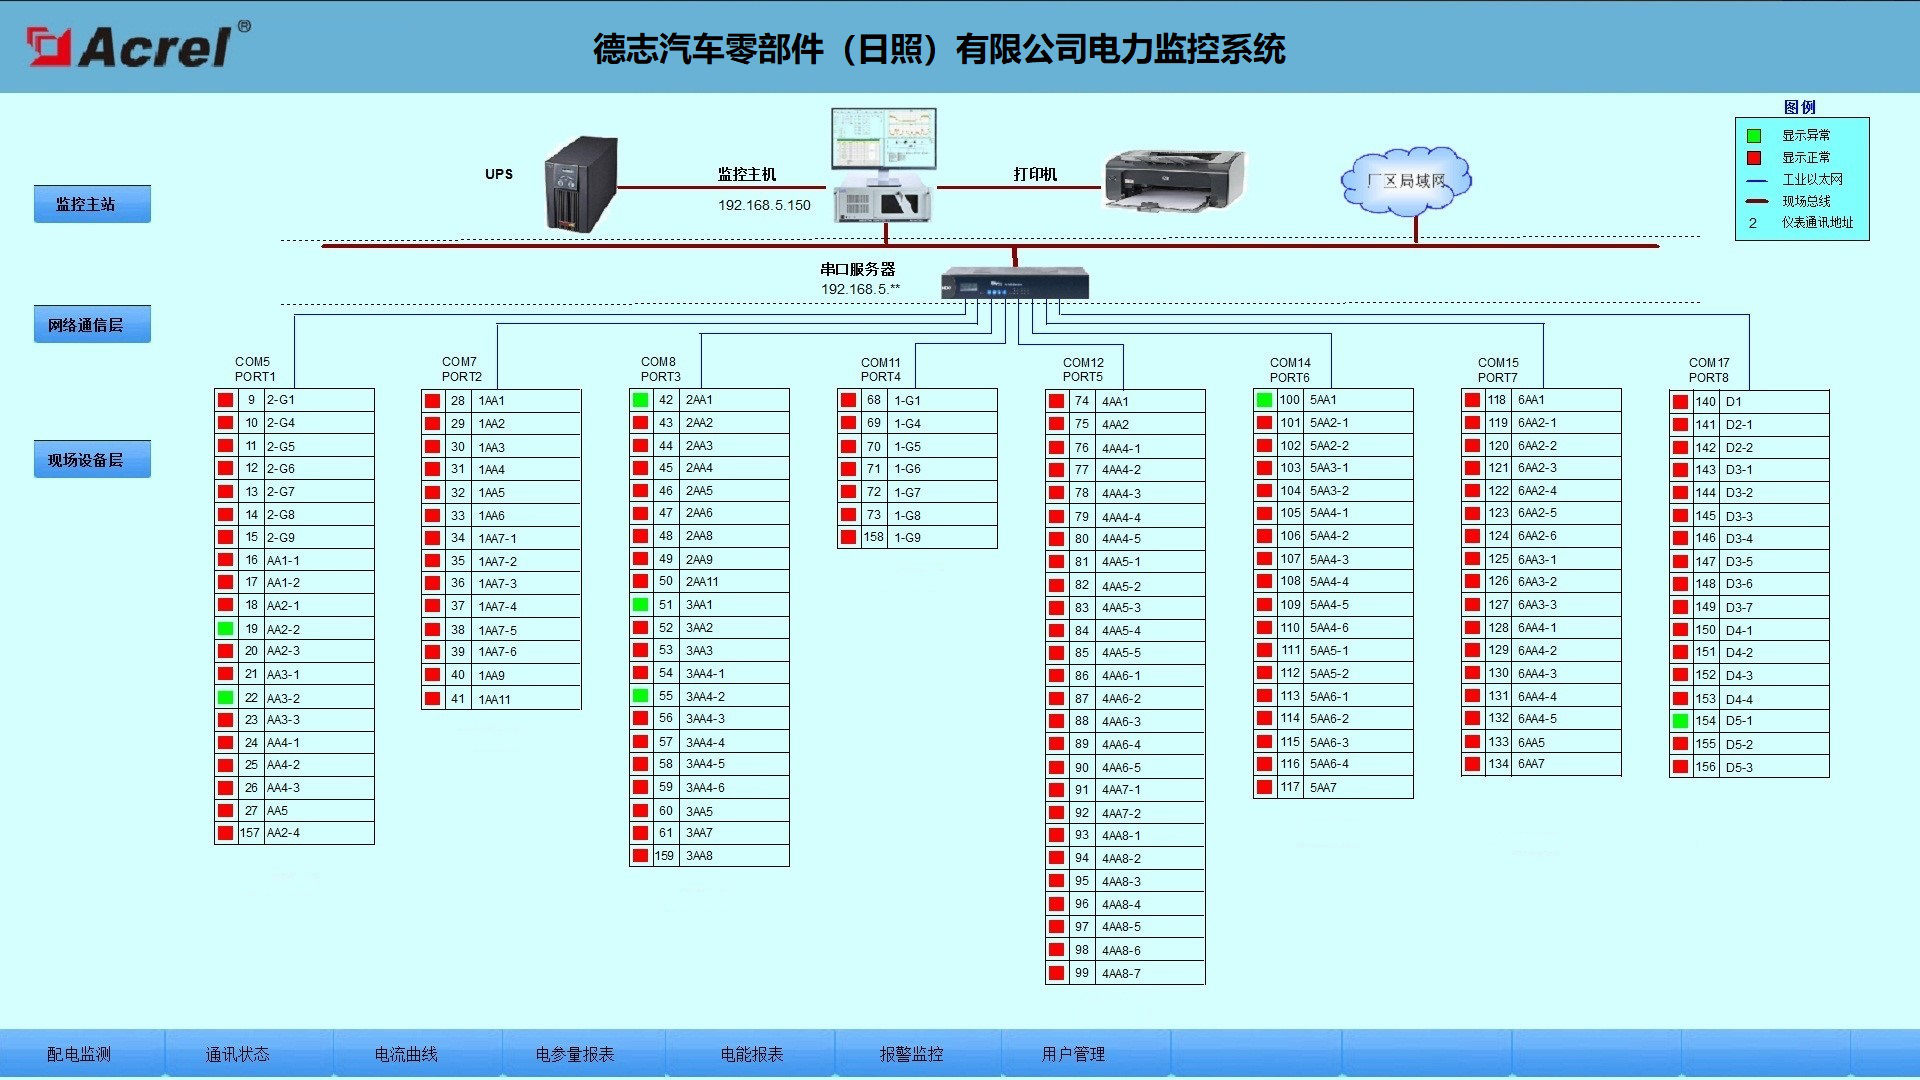Screen dimensions: 1920x1080
Task: Click the COM12 PORT5 label
Action: tap(1083, 370)
